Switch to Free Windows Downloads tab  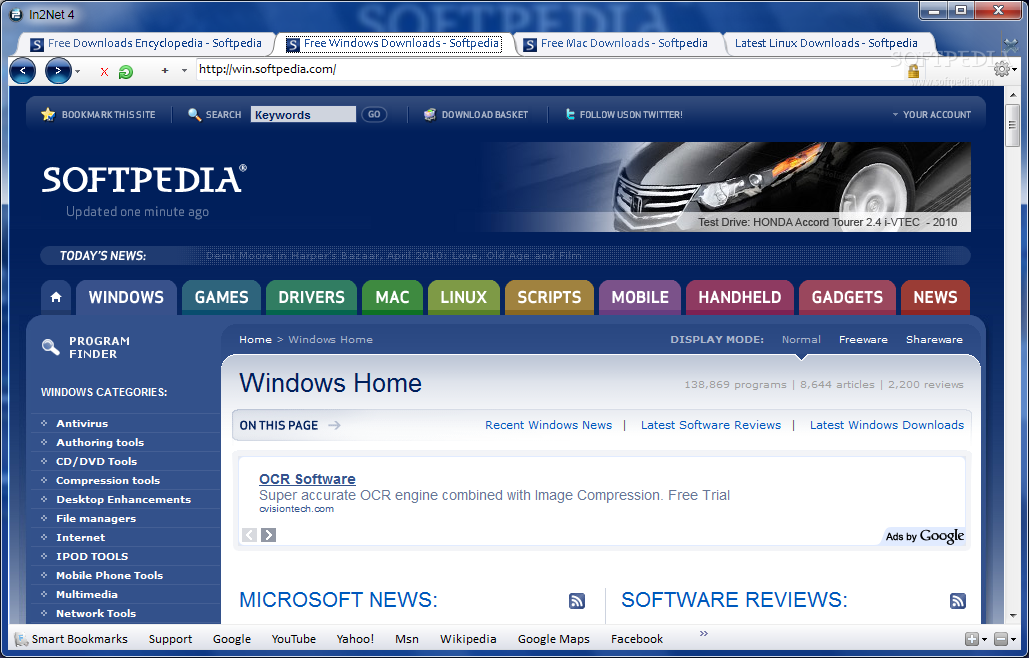[394, 43]
